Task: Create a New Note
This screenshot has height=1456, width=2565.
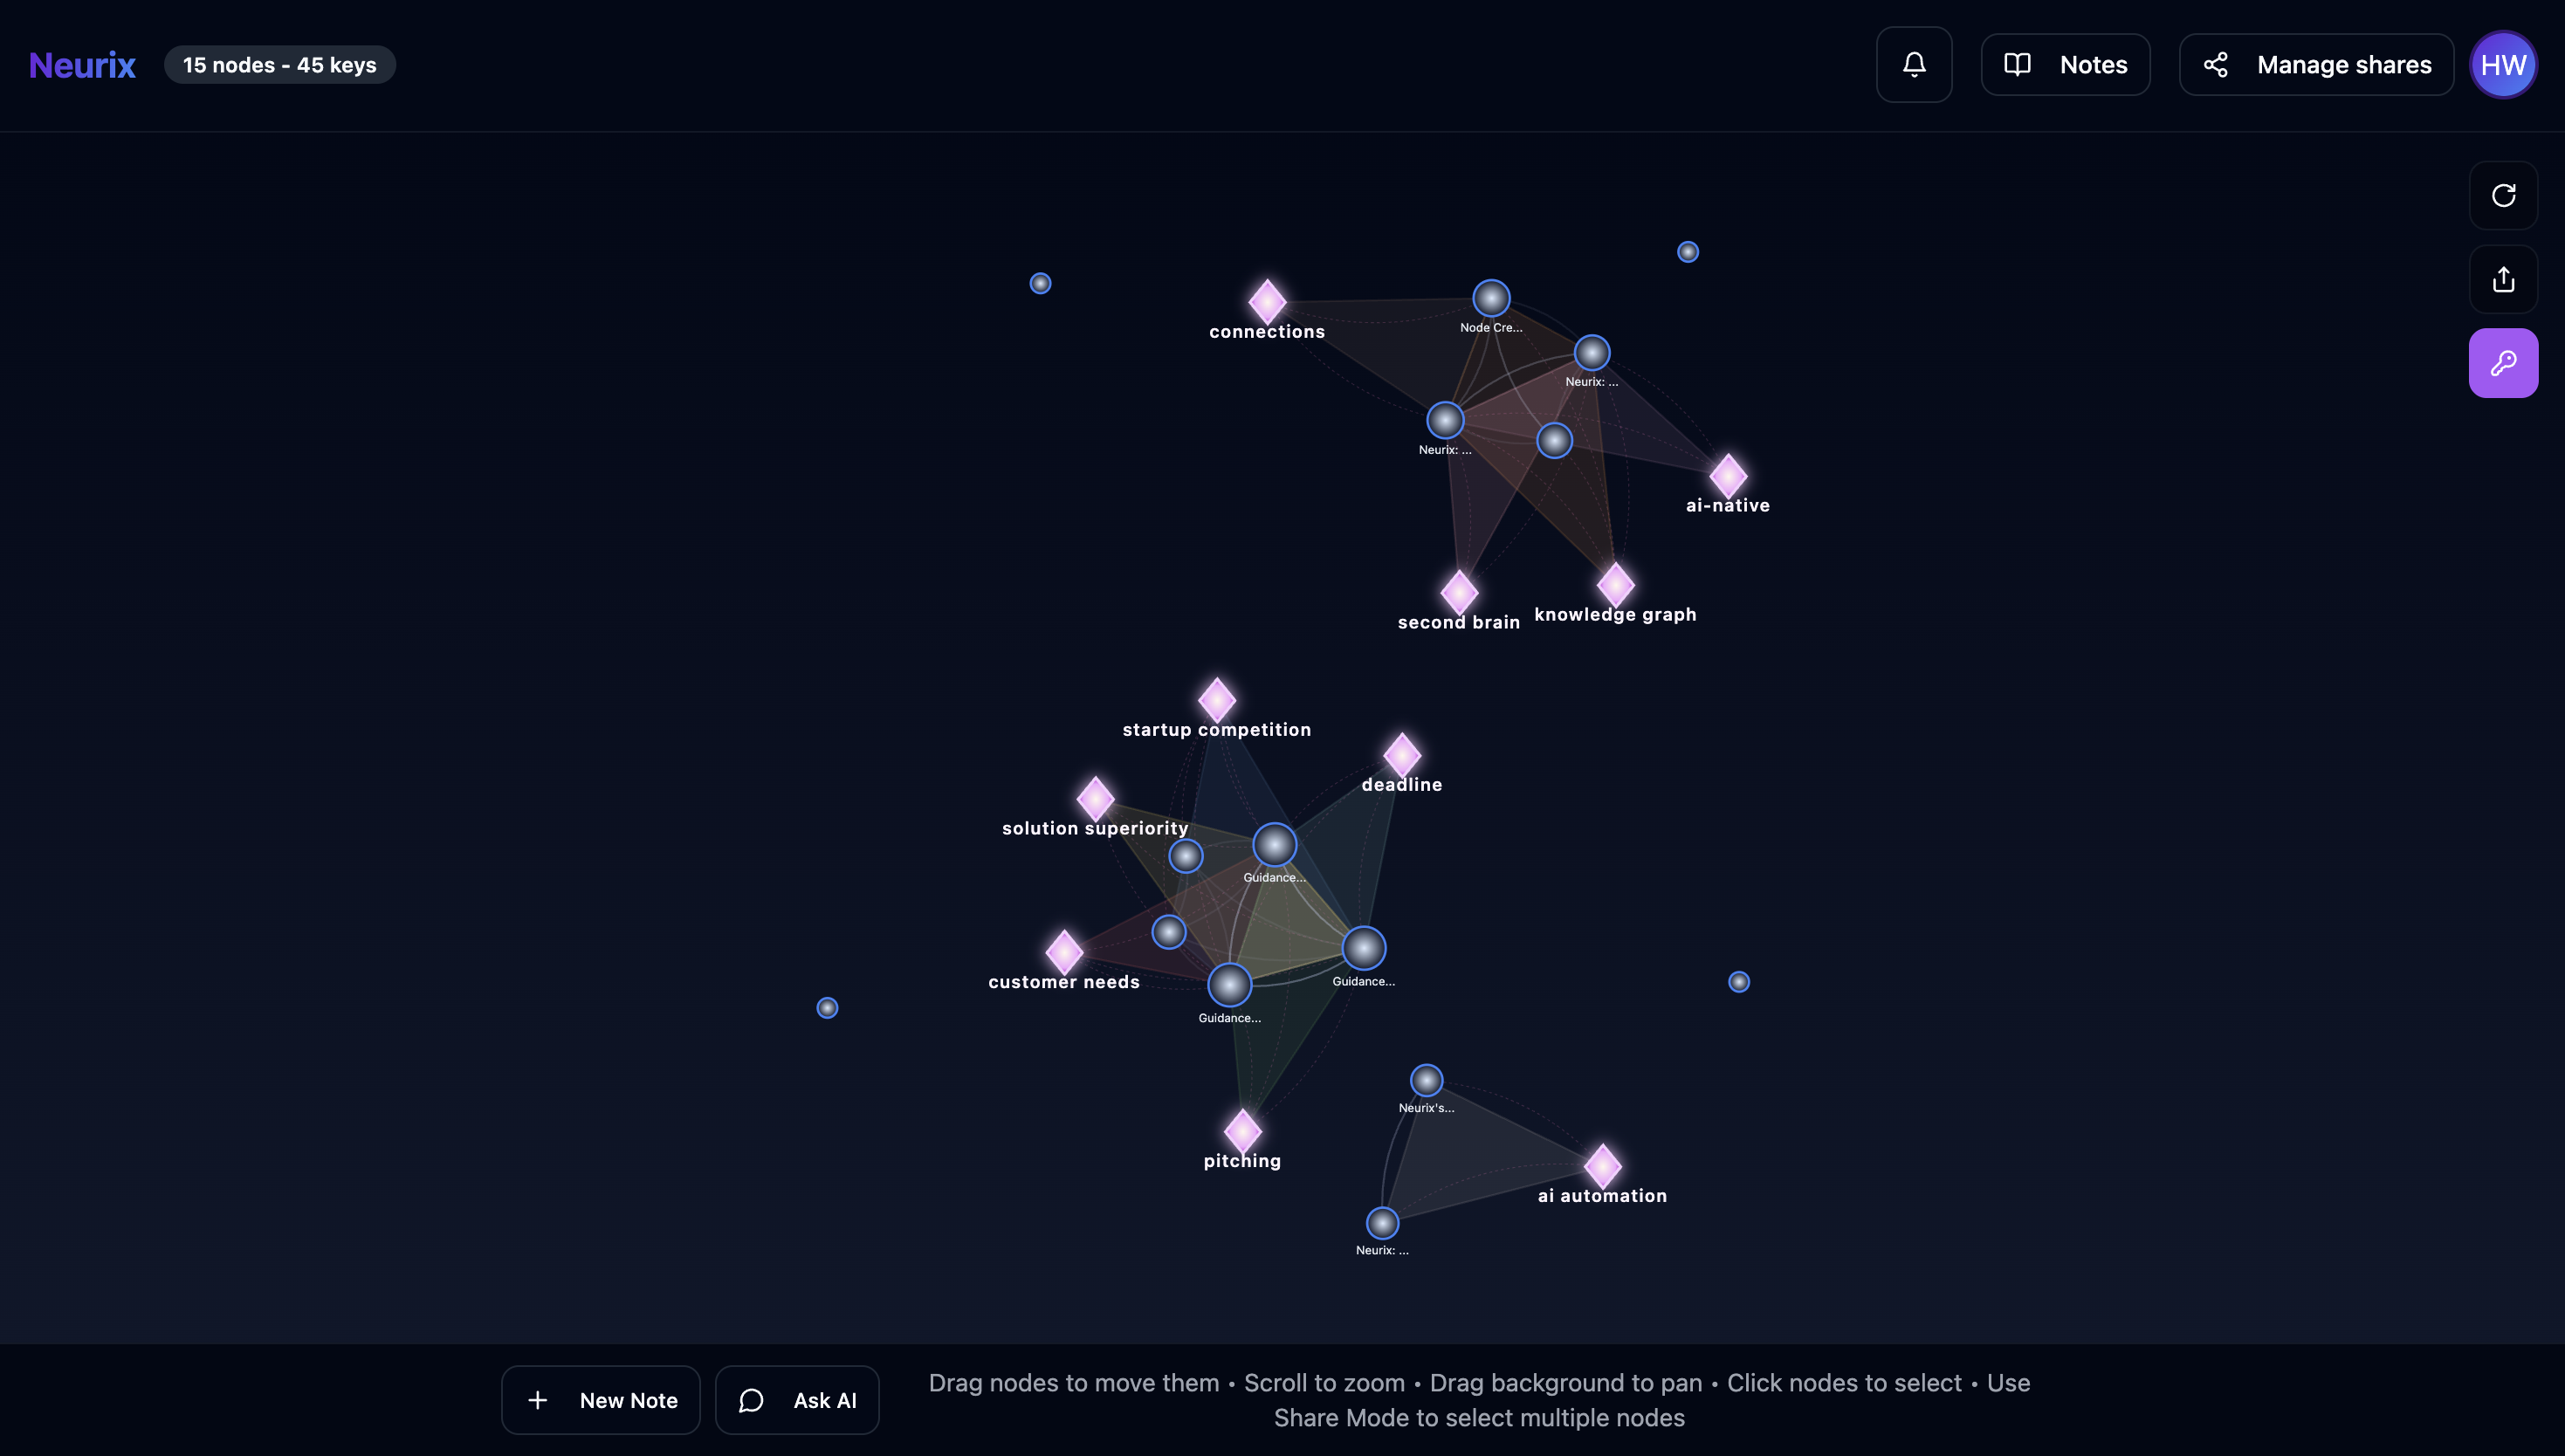Action: tap(600, 1399)
